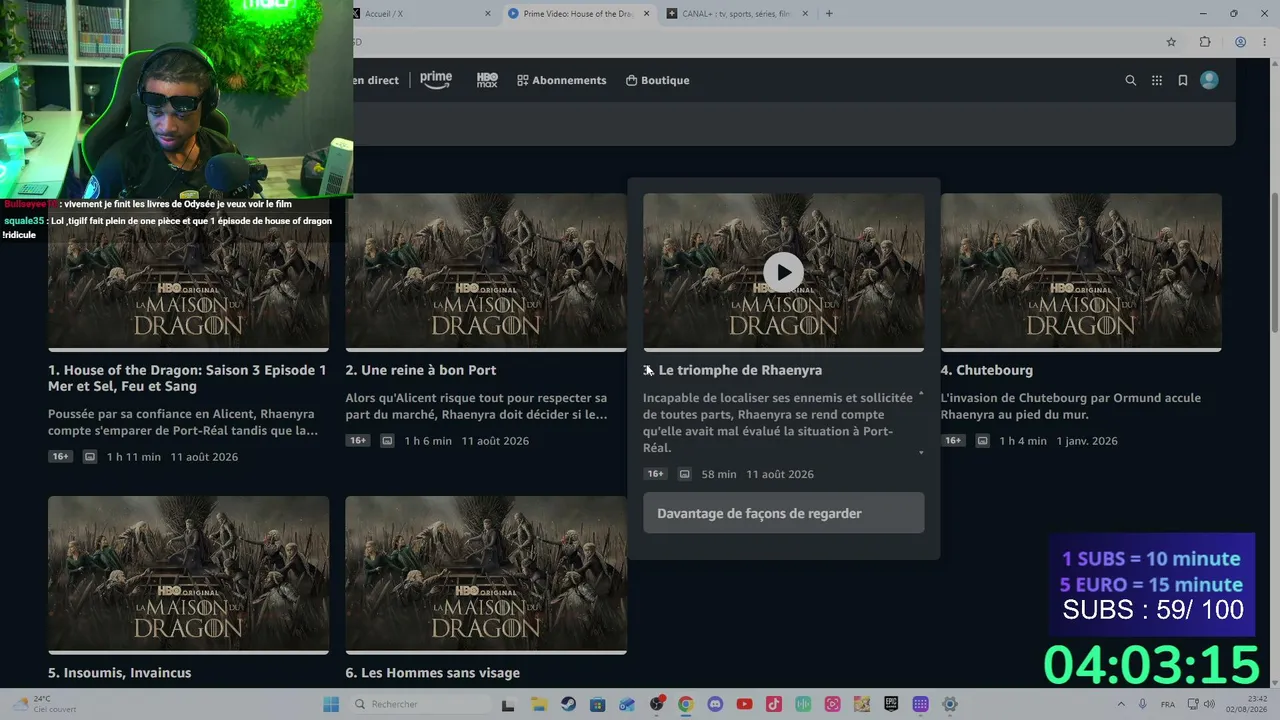Open Google Chrome from the taskbar
1280x720 pixels.
click(686, 704)
